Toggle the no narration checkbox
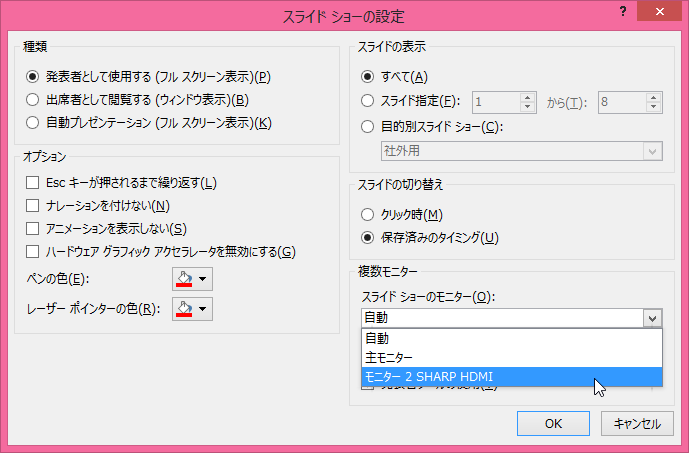 point(34,206)
